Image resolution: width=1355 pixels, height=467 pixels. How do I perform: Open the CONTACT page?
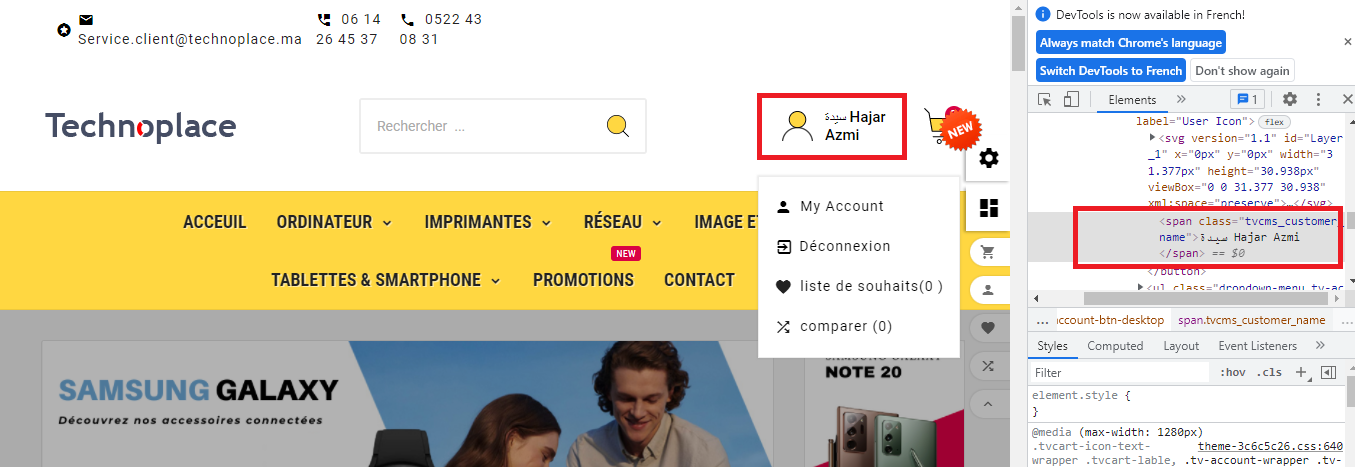point(699,280)
